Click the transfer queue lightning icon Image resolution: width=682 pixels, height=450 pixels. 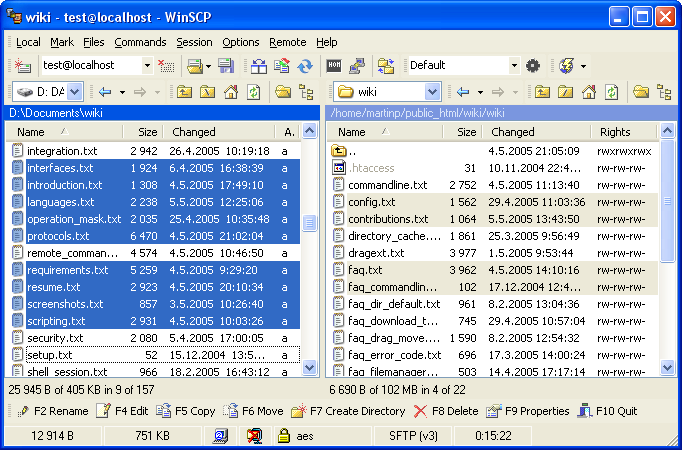tap(566, 66)
